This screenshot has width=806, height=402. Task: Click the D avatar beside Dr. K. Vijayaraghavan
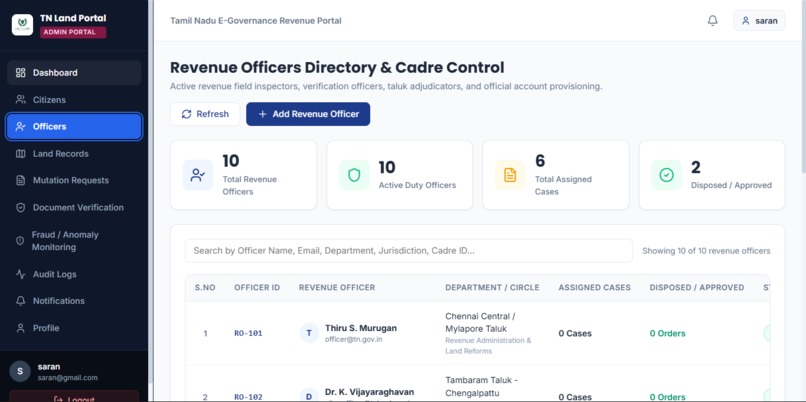(309, 396)
